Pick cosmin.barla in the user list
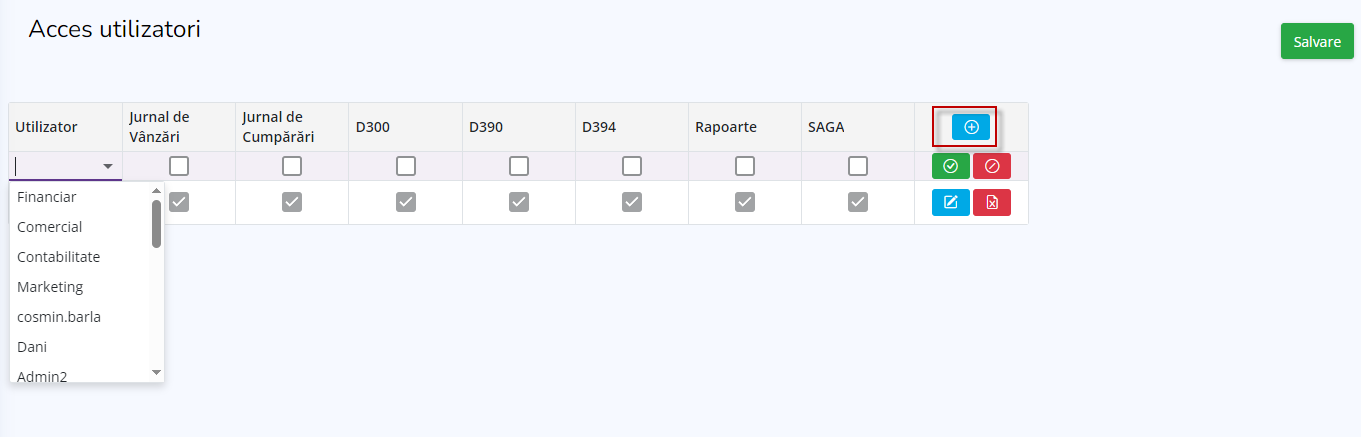This screenshot has width=1361, height=437. click(x=59, y=317)
